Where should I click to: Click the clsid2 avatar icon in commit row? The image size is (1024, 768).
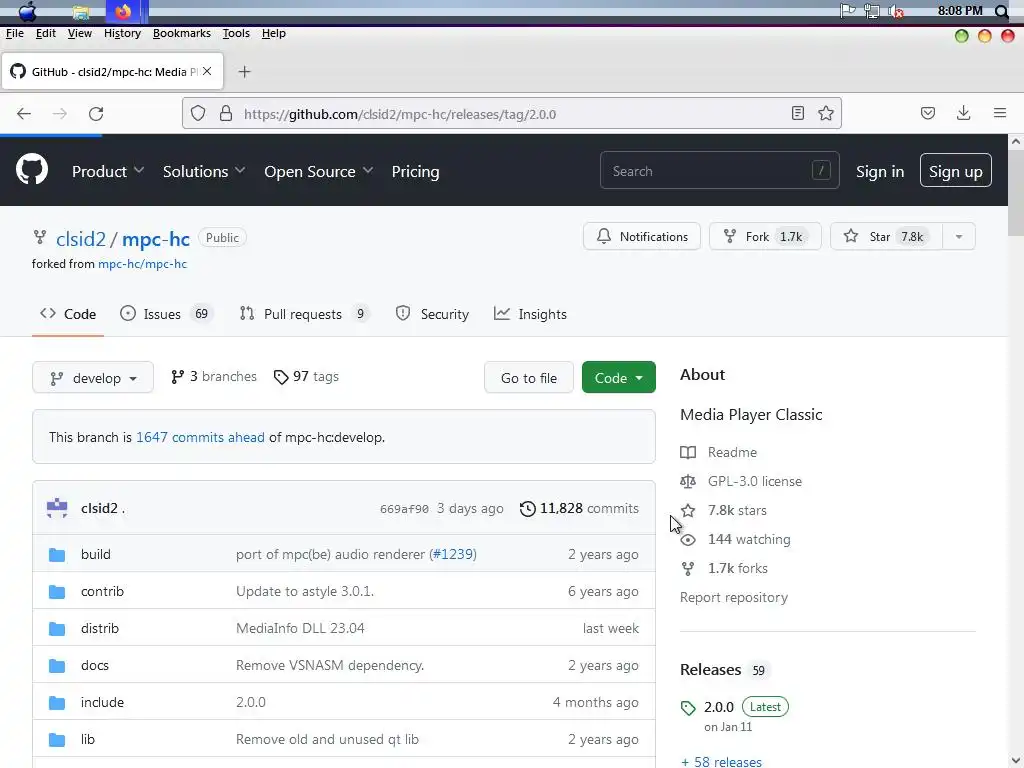click(x=57, y=508)
